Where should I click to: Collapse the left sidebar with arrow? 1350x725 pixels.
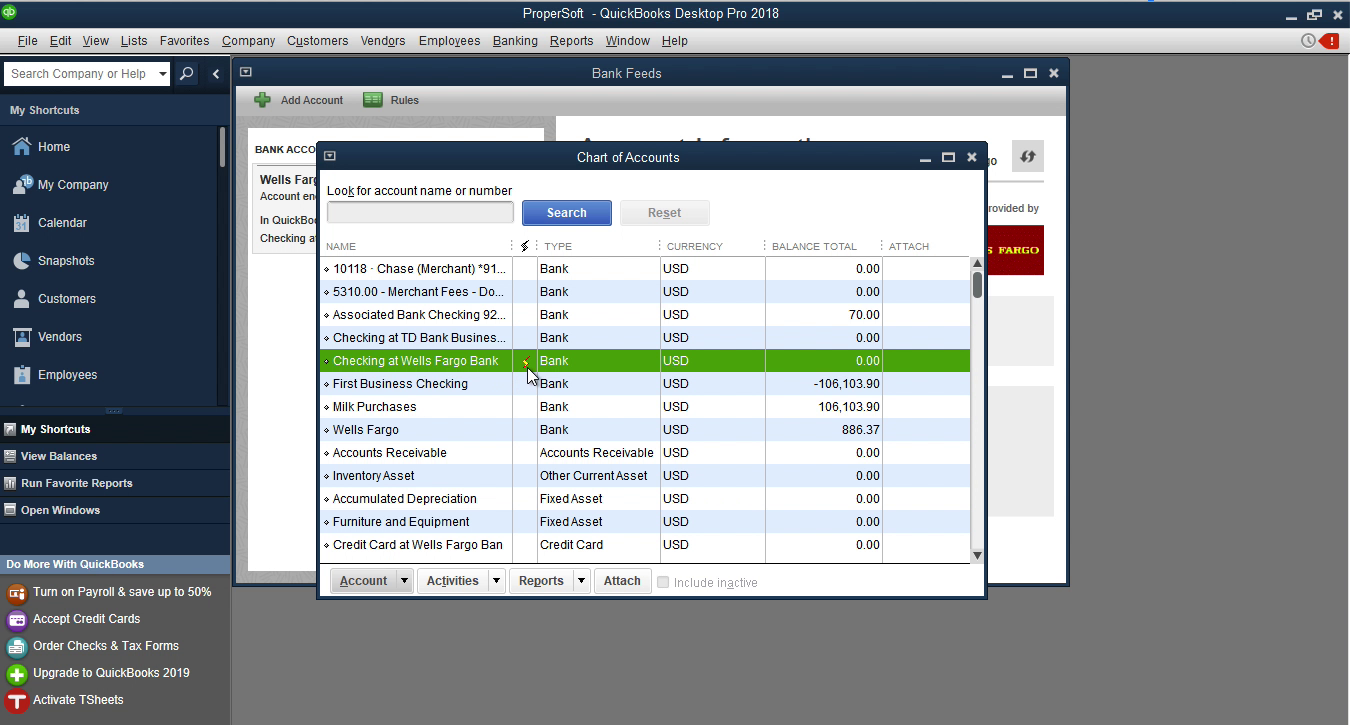pos(215,74)
